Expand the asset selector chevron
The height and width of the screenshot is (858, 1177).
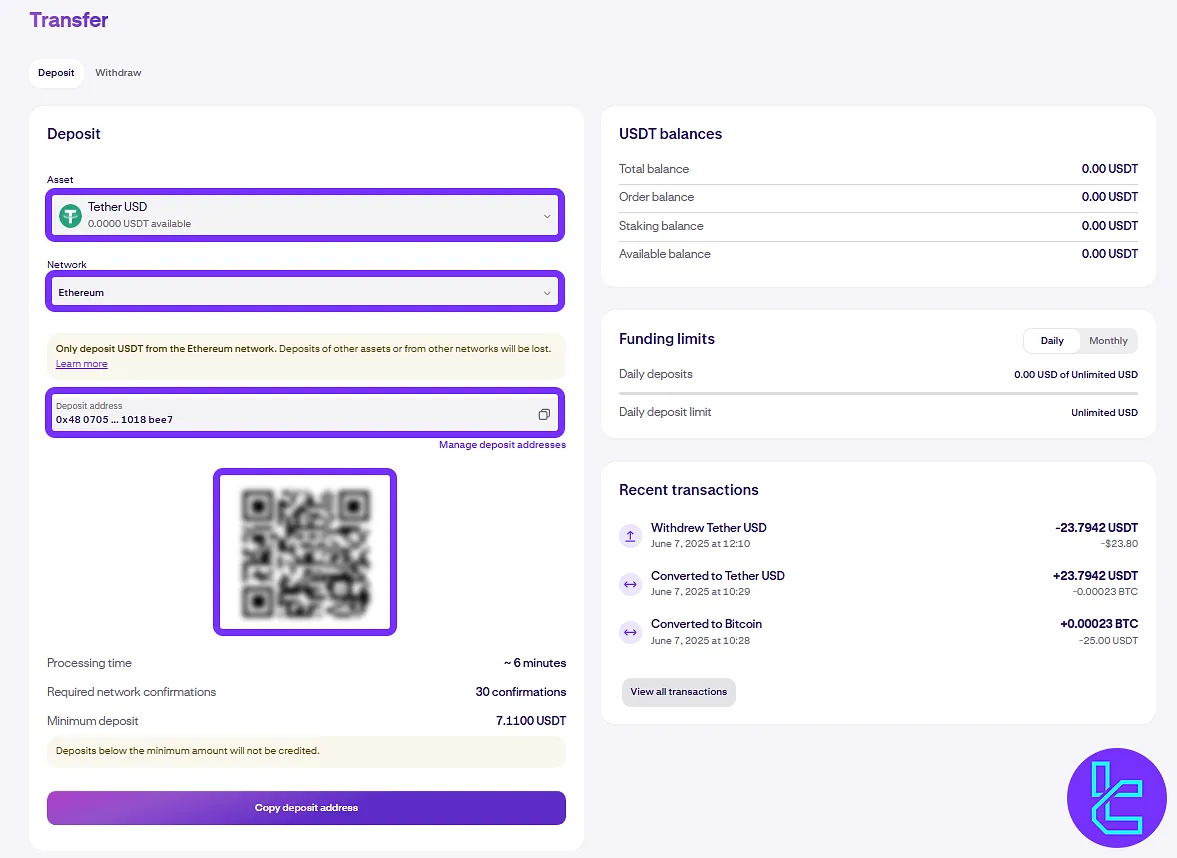pos(546,216)
